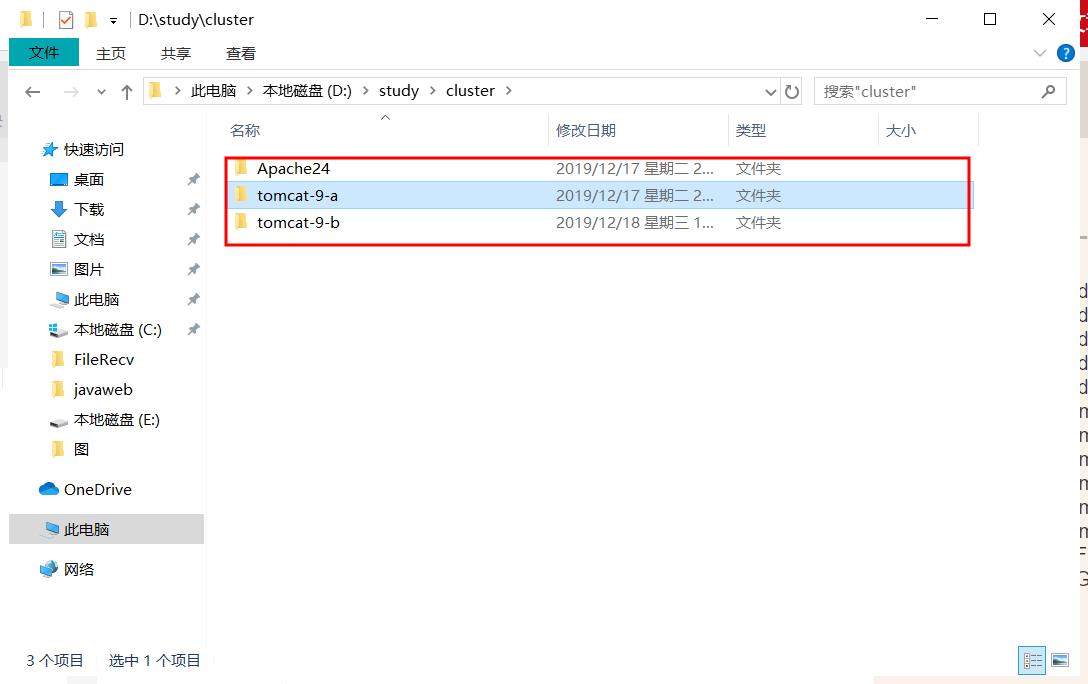Click the 网络 network icon

[x=49, y=570]
